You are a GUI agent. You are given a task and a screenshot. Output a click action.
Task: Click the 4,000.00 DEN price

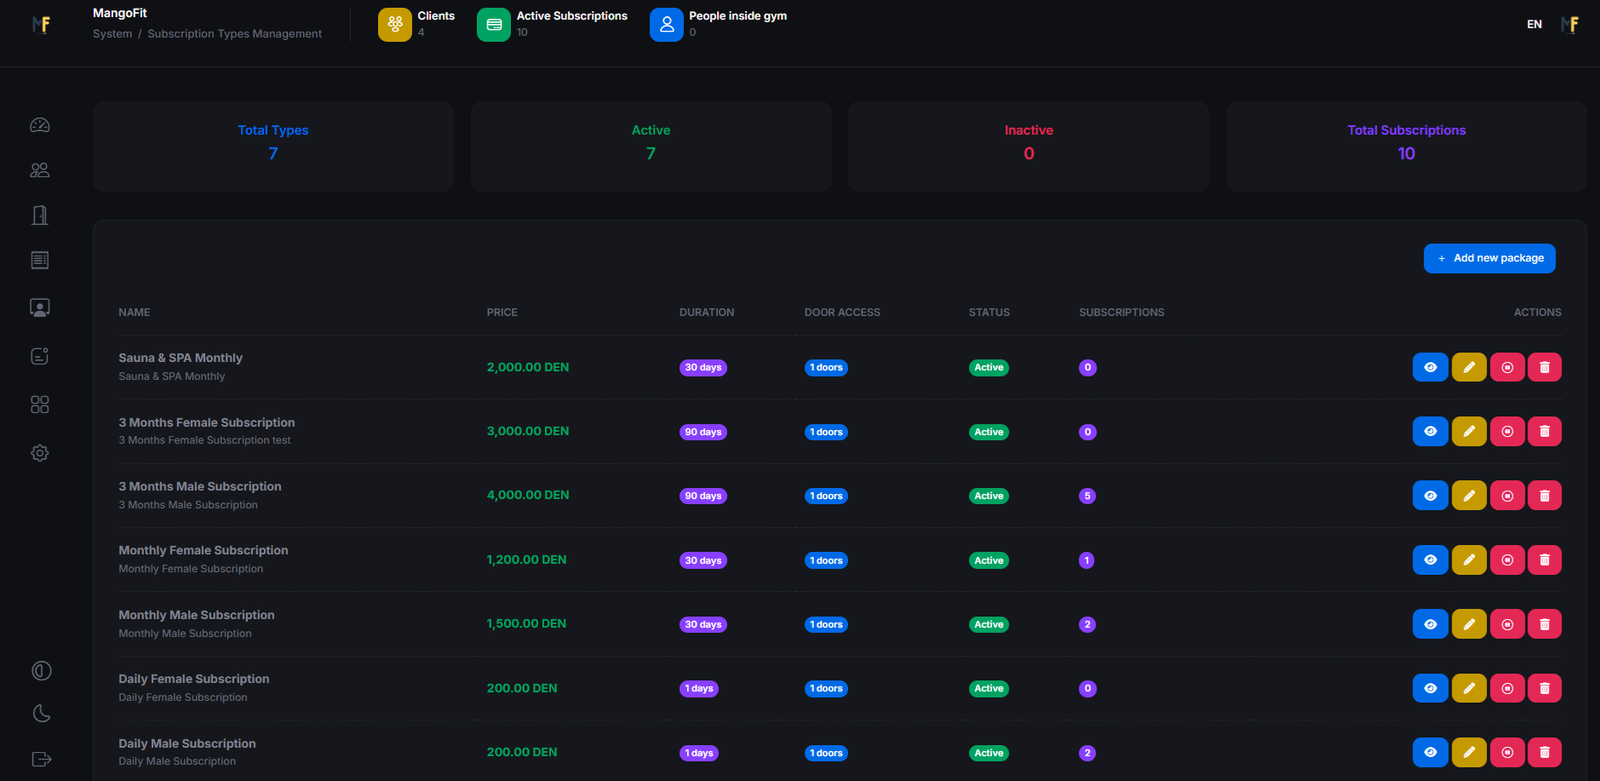[528, 495]
